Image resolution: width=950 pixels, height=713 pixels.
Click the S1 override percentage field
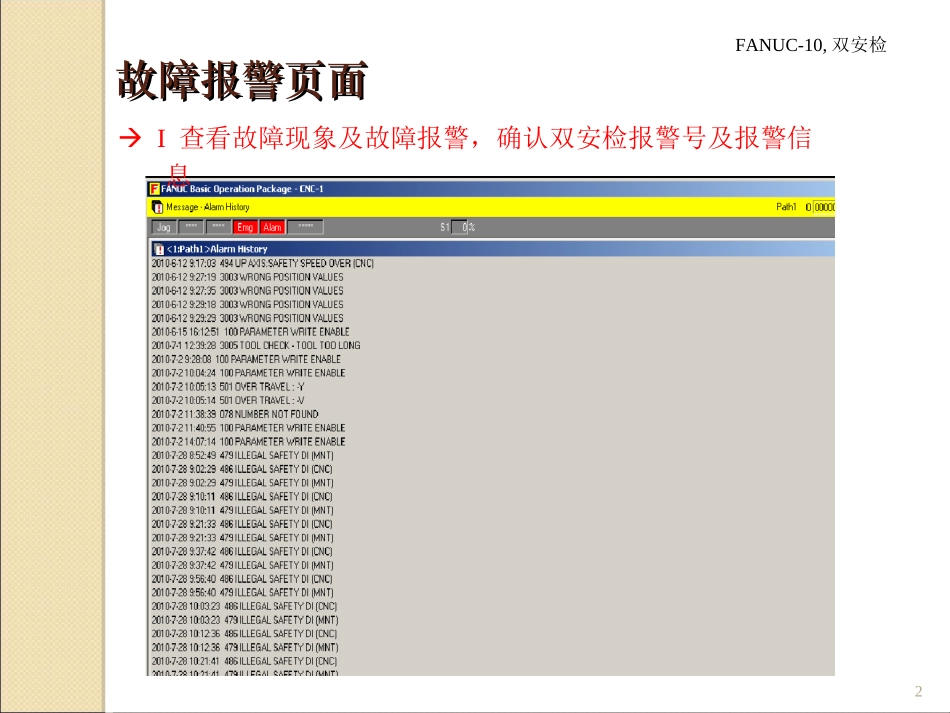[459, 227]
